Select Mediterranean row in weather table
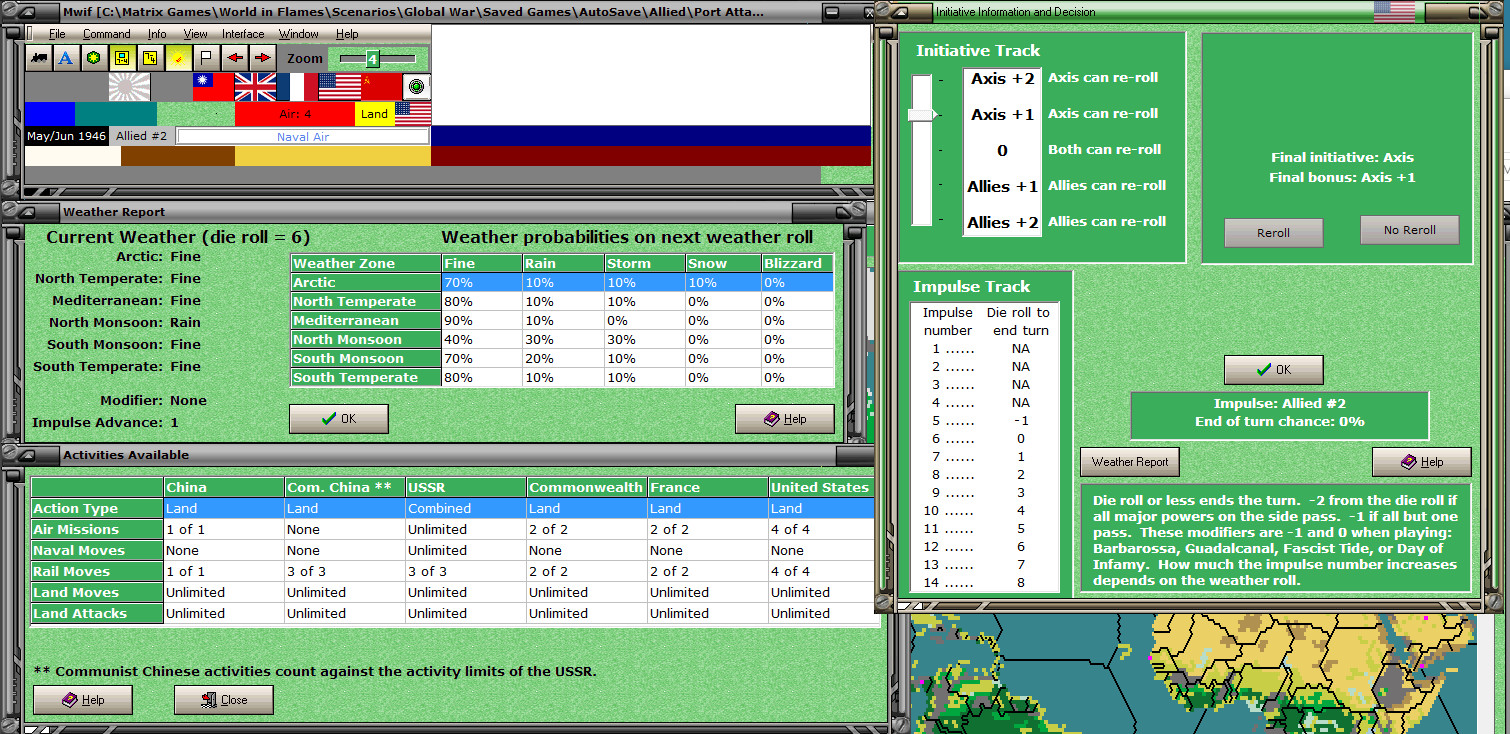The image size is (1510, 734). click(x=563, y=321)
